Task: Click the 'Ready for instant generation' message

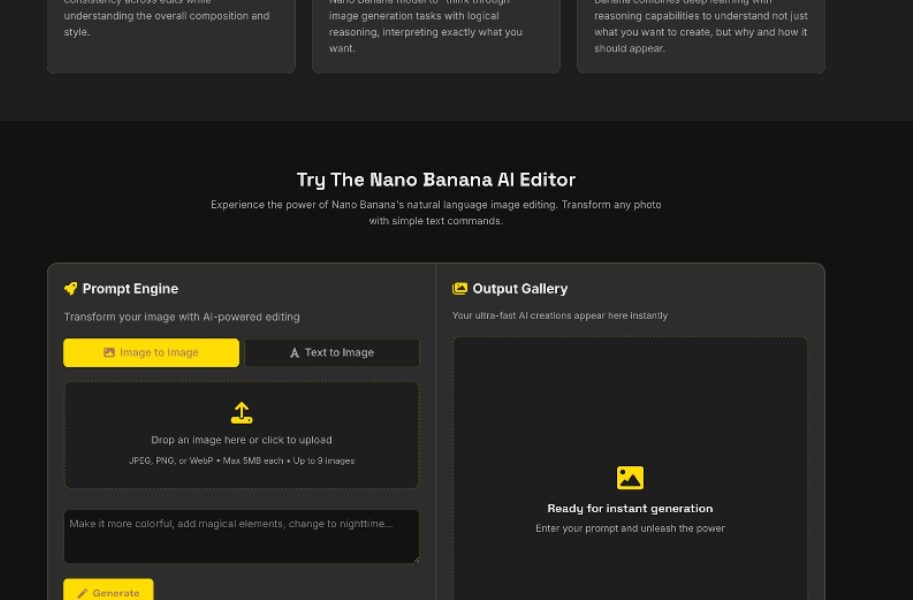Action: (x=630, y=508)
